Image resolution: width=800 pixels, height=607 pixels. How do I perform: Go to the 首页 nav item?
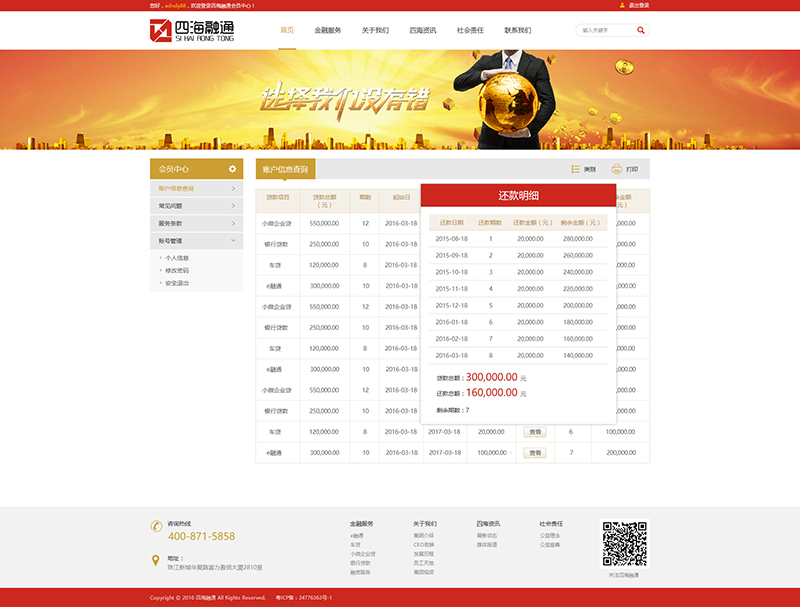[287, 30]
